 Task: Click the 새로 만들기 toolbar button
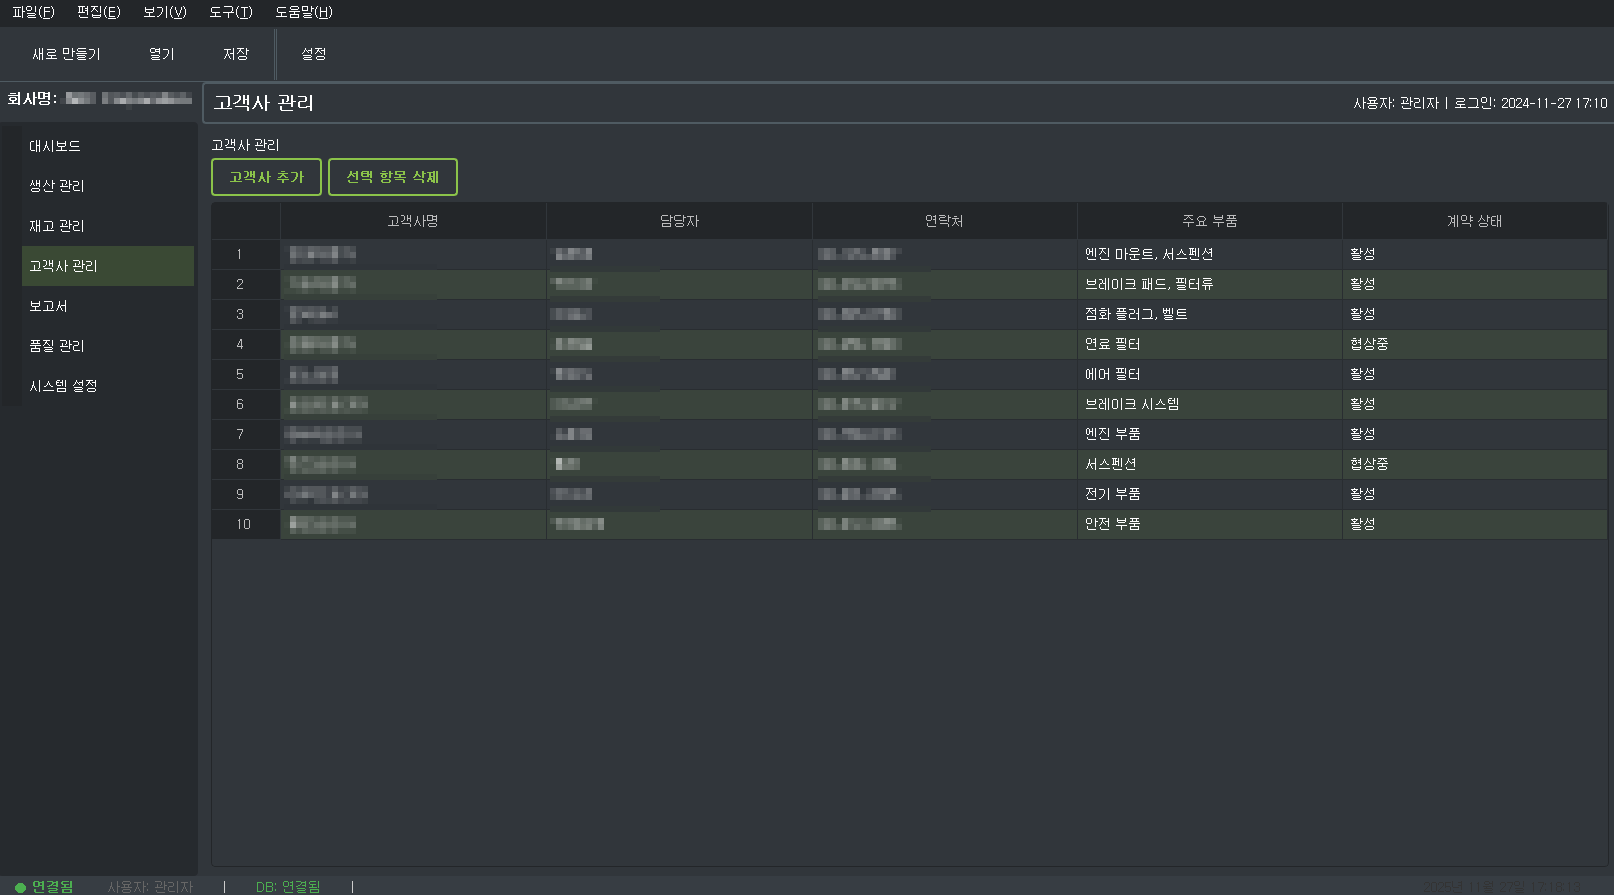66,54
